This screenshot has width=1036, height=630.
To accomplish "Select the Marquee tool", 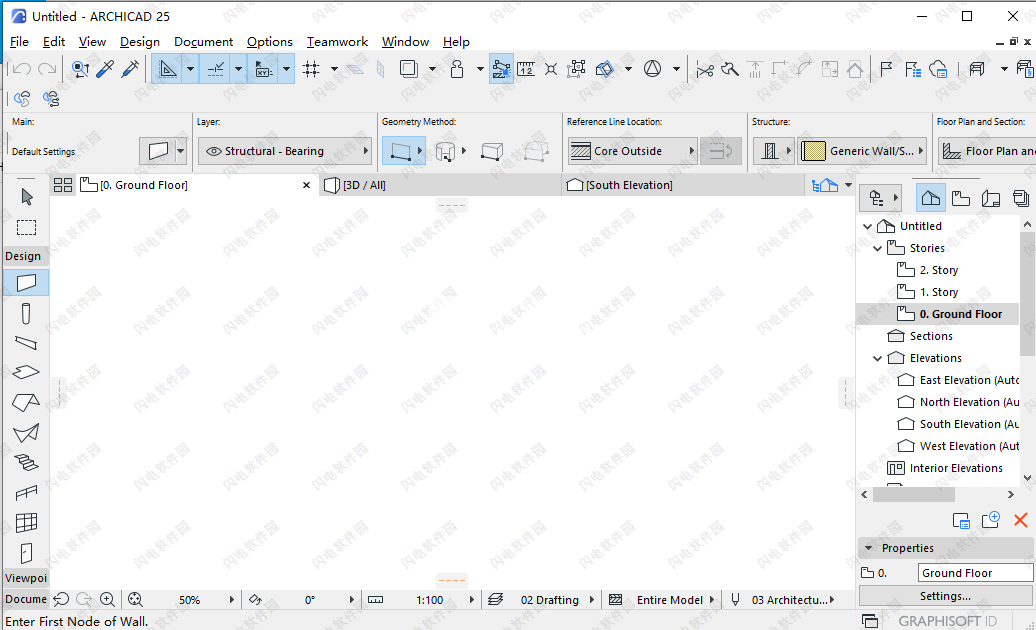I will coord(26,227).
